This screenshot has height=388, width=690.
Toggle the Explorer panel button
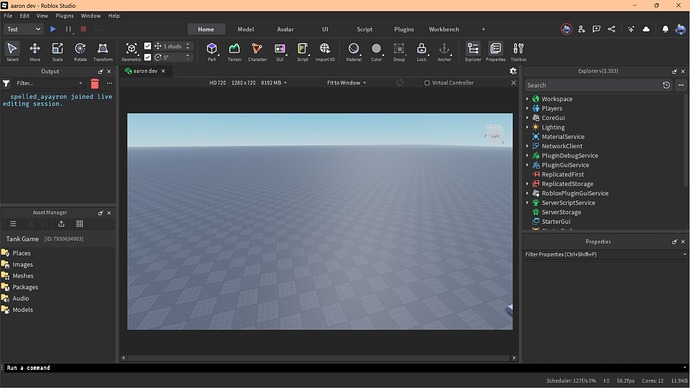pos(473,51)
